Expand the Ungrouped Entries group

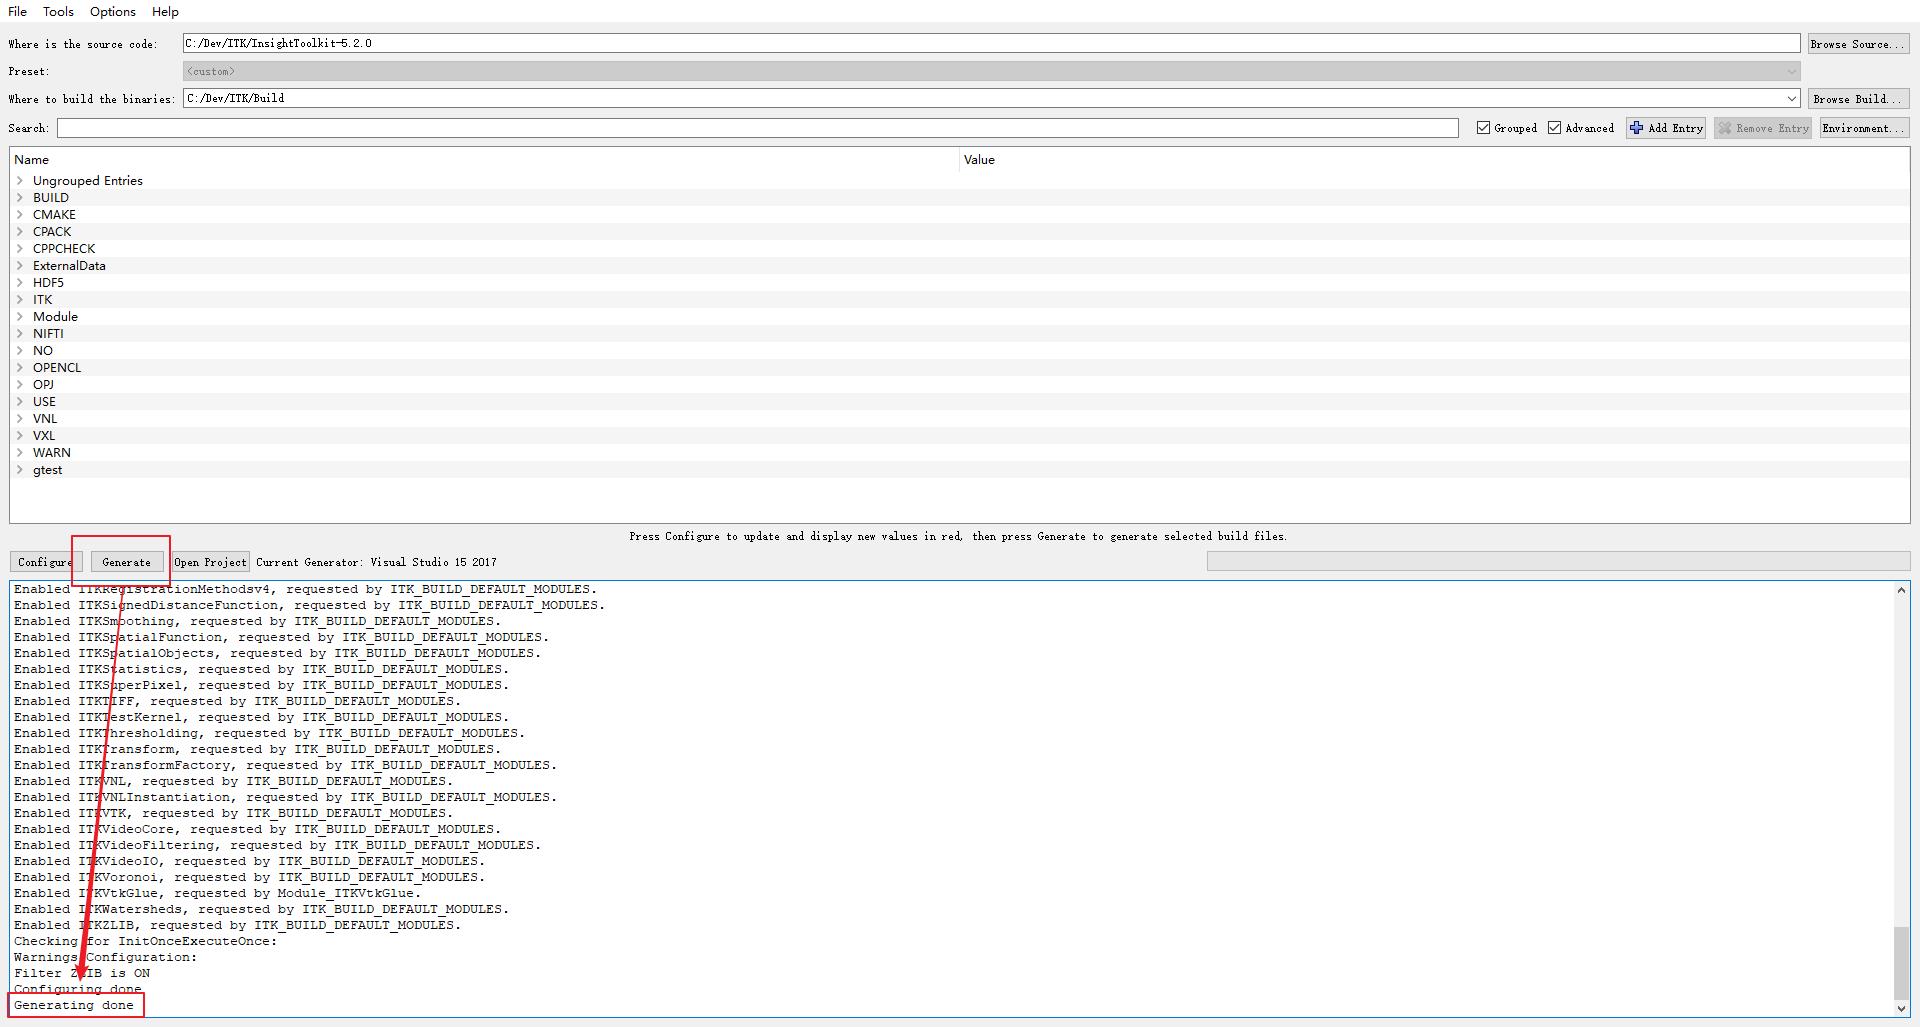[20, 181]
